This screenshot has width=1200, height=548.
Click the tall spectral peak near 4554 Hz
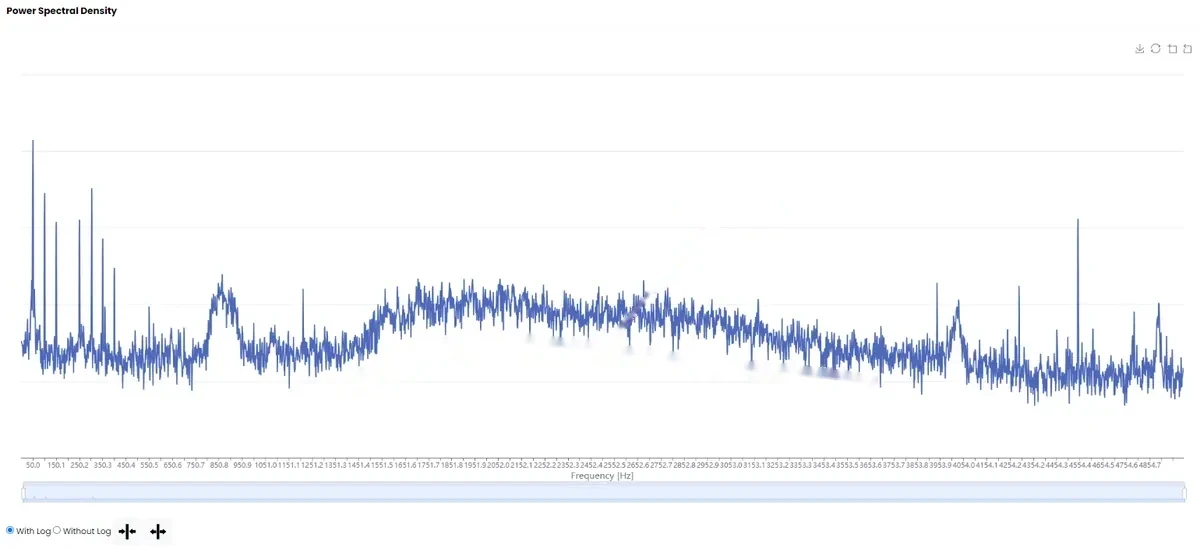1078,221
